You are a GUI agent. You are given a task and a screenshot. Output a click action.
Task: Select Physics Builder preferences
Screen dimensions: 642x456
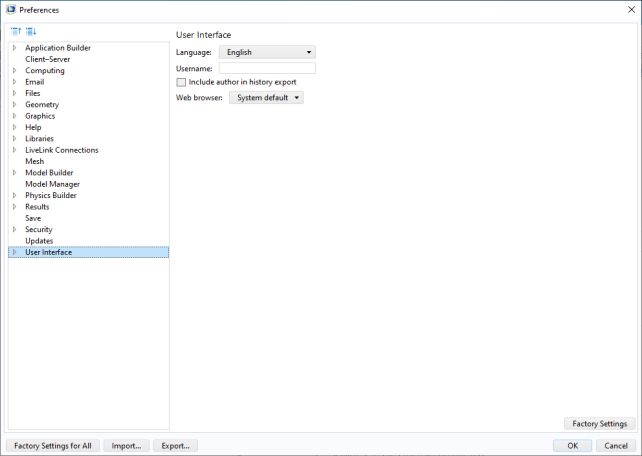click(51, 195)
